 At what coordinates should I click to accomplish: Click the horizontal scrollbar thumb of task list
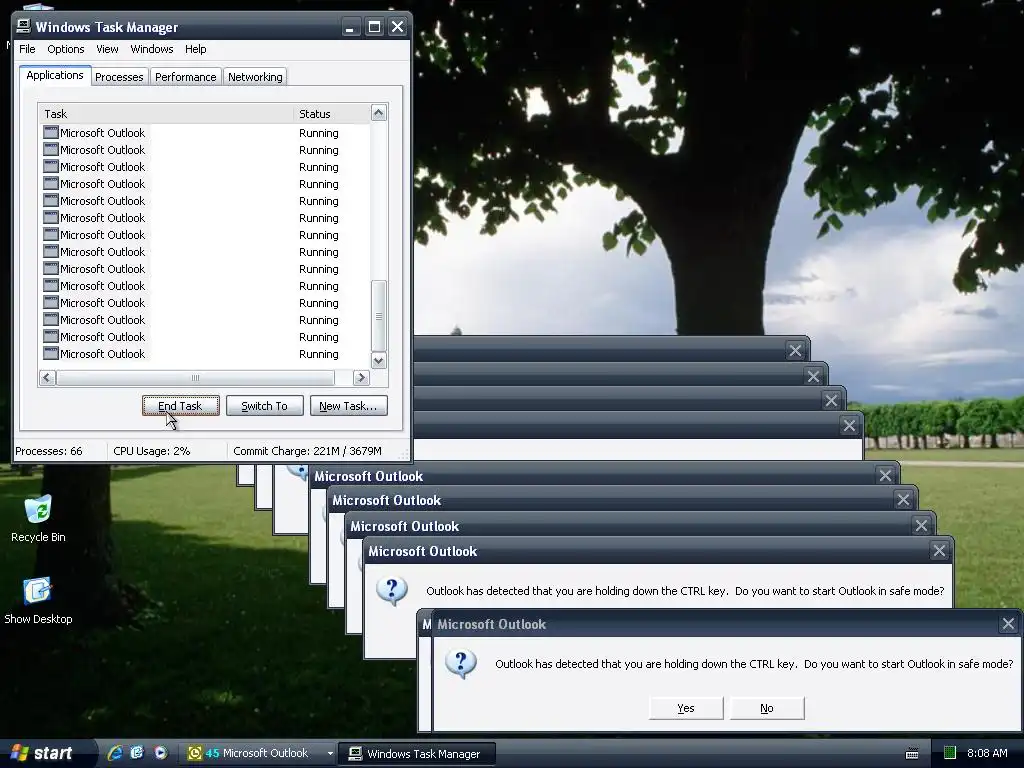(x=195, y=377)
